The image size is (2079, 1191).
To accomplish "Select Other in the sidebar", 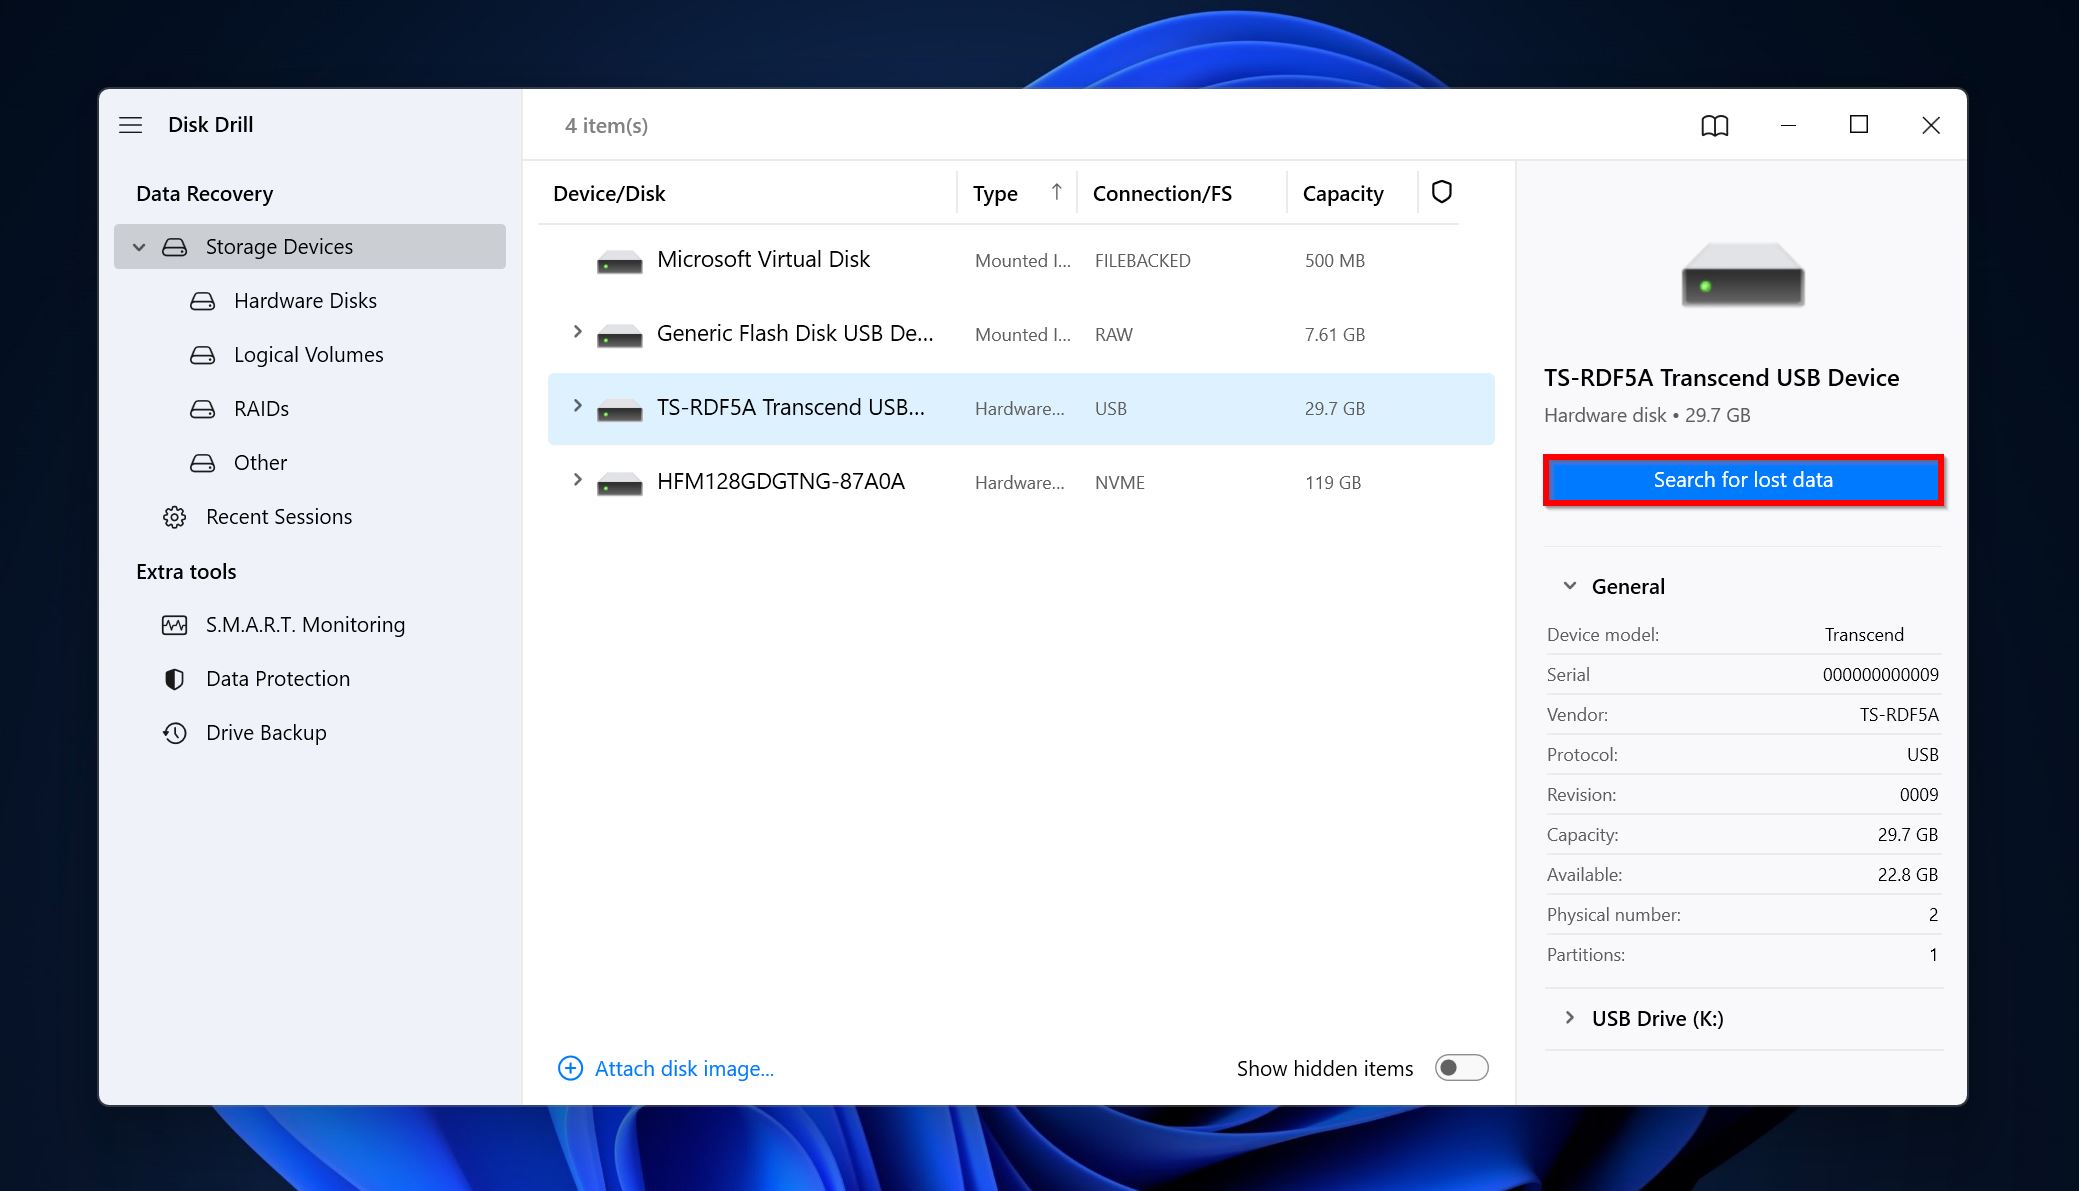I will tap(260, 463).
